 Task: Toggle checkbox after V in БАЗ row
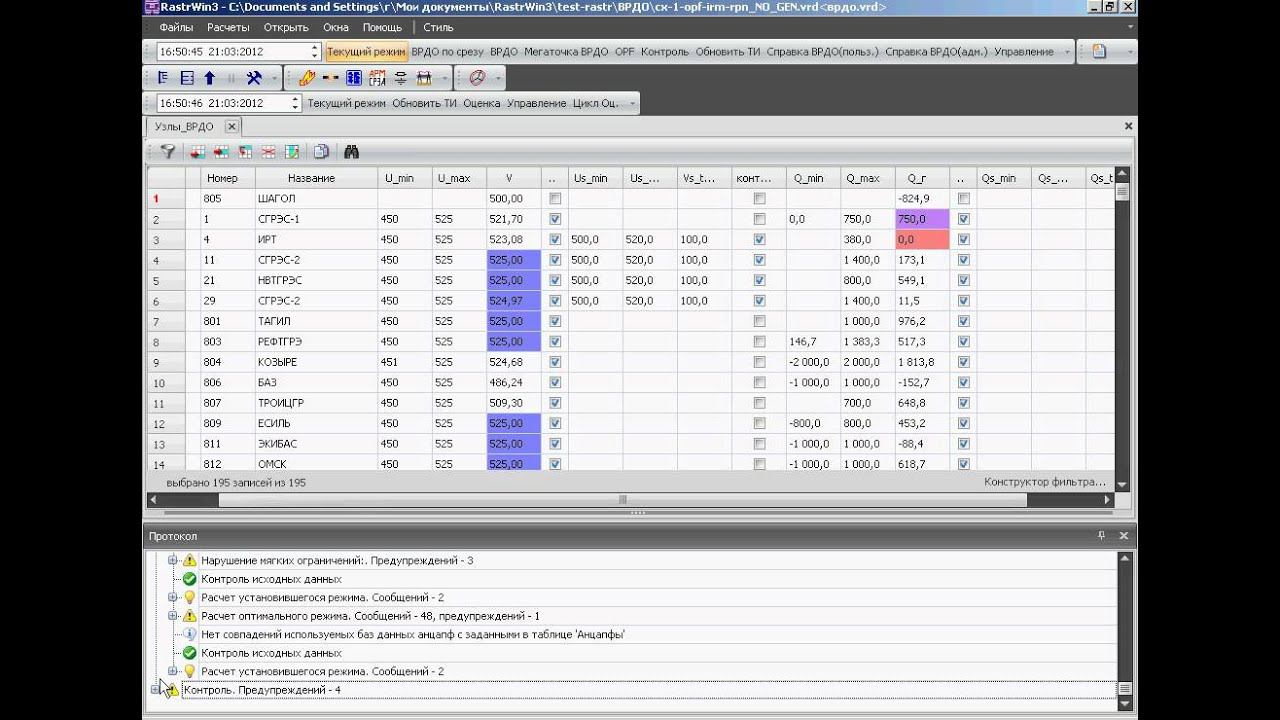click(555, 383)
